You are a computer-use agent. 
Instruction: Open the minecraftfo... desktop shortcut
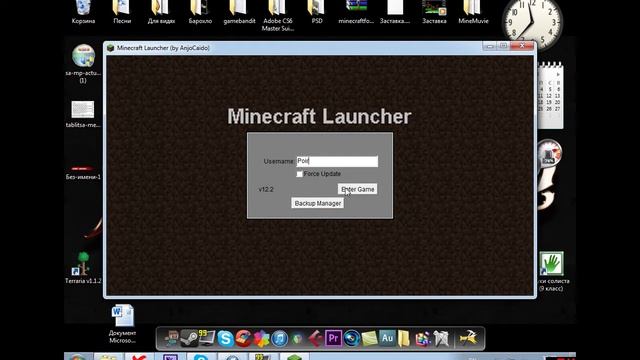(x=356, y=12)
